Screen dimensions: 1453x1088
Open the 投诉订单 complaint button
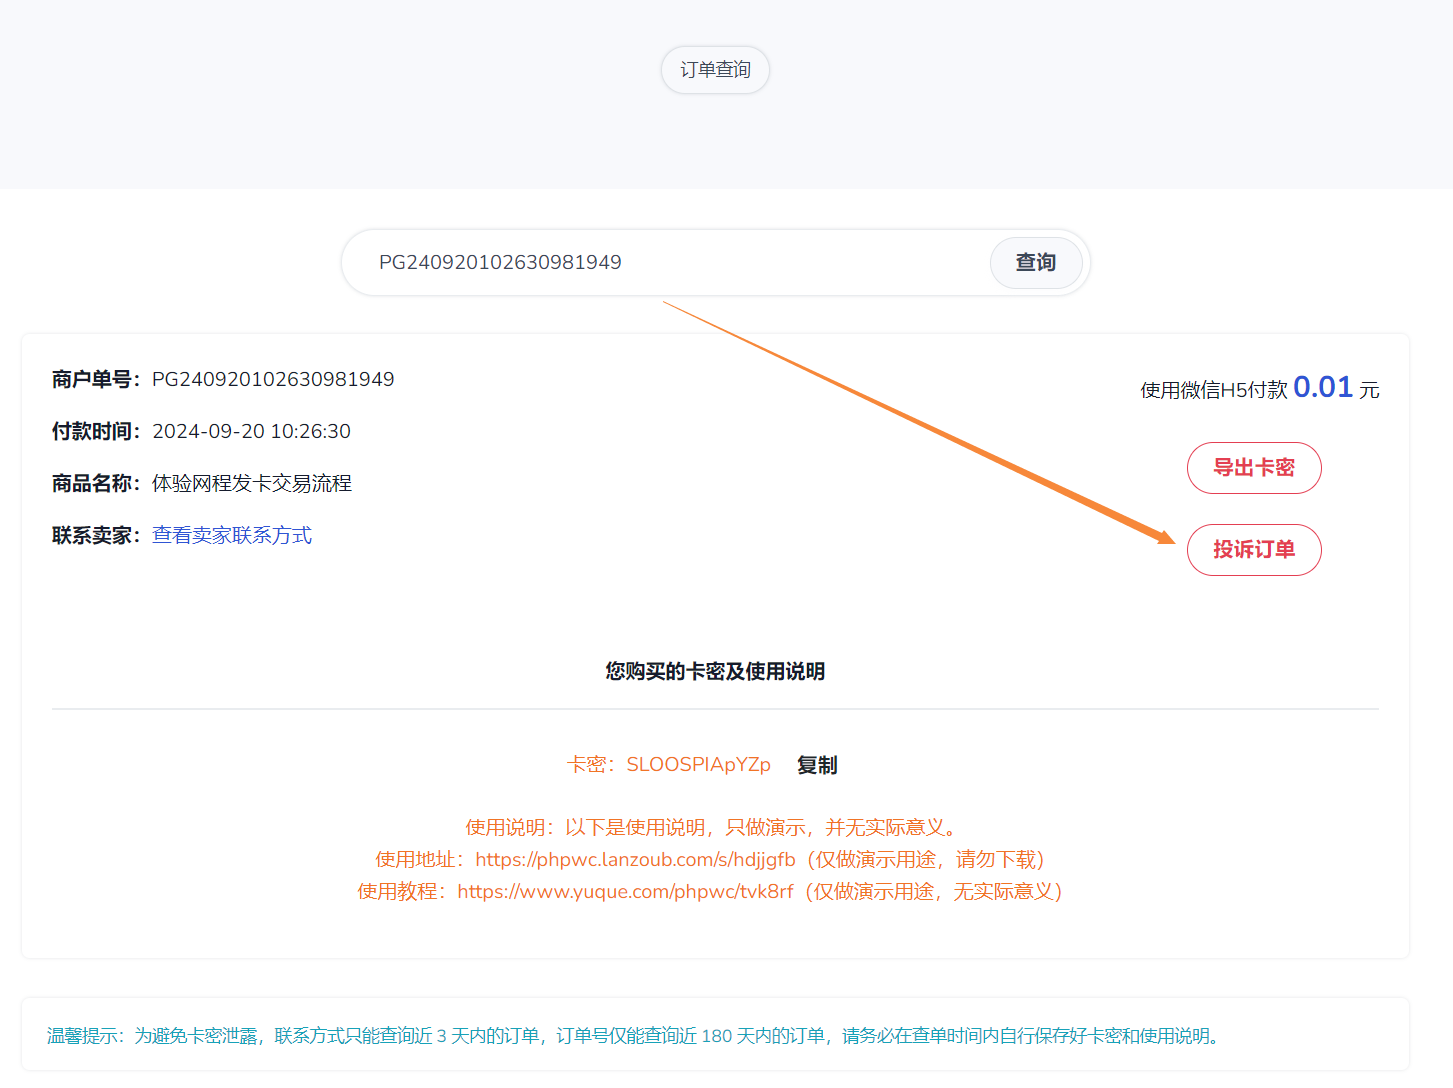tap(1253, 550)
